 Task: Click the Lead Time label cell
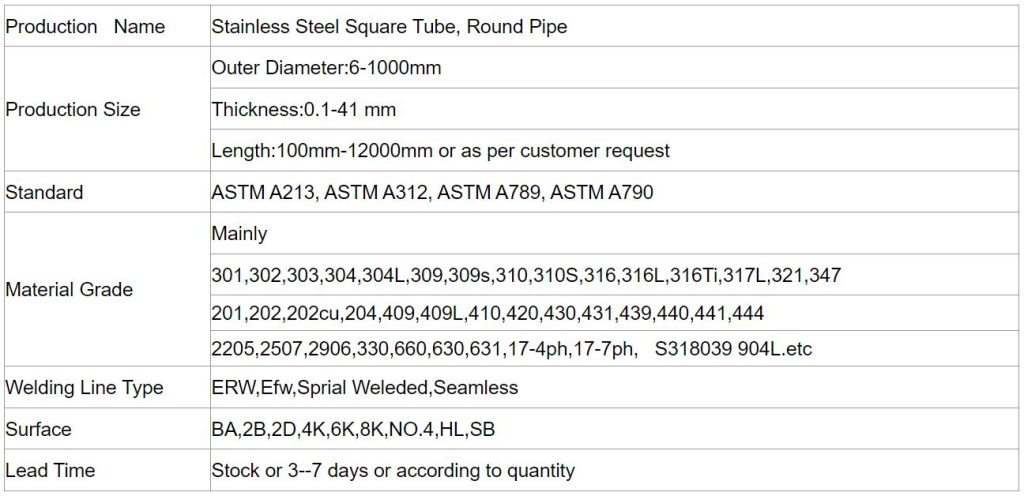[50, 470]
